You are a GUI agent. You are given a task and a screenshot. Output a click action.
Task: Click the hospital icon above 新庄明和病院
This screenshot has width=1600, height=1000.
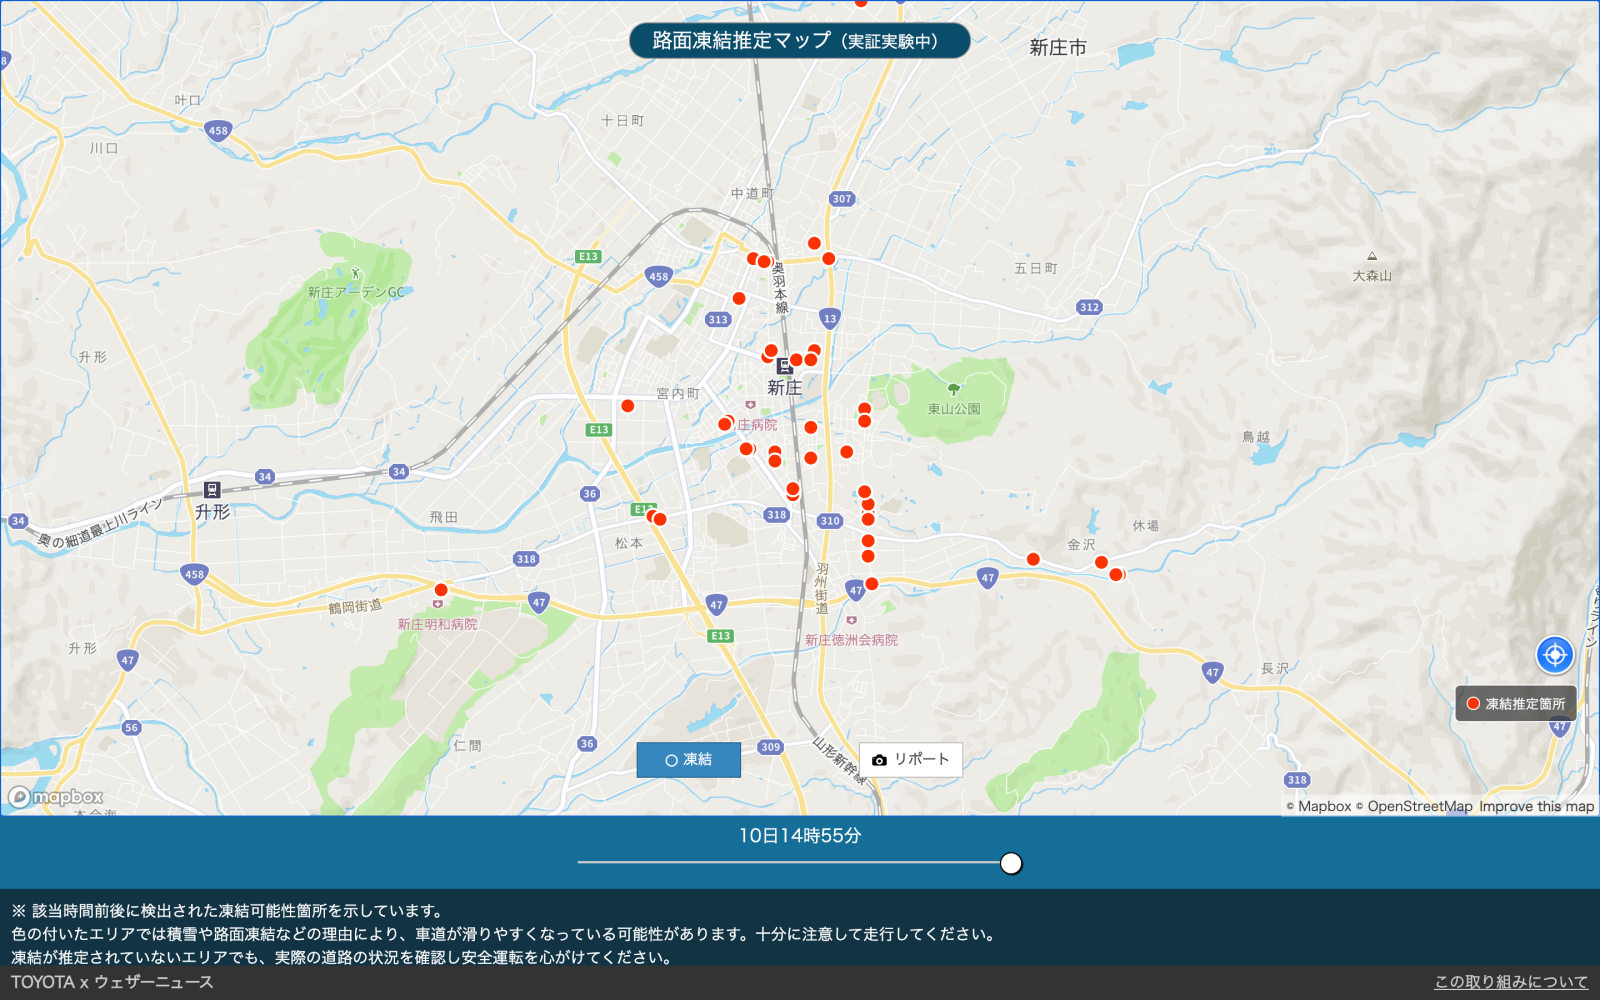coord(437,605)
